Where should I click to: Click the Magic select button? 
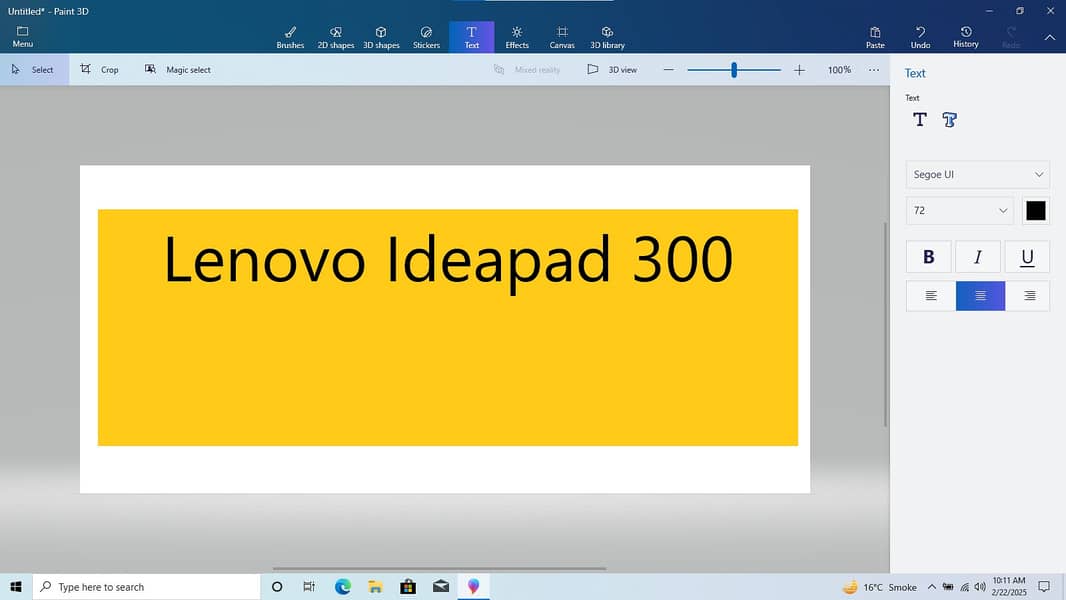[178, 70]
